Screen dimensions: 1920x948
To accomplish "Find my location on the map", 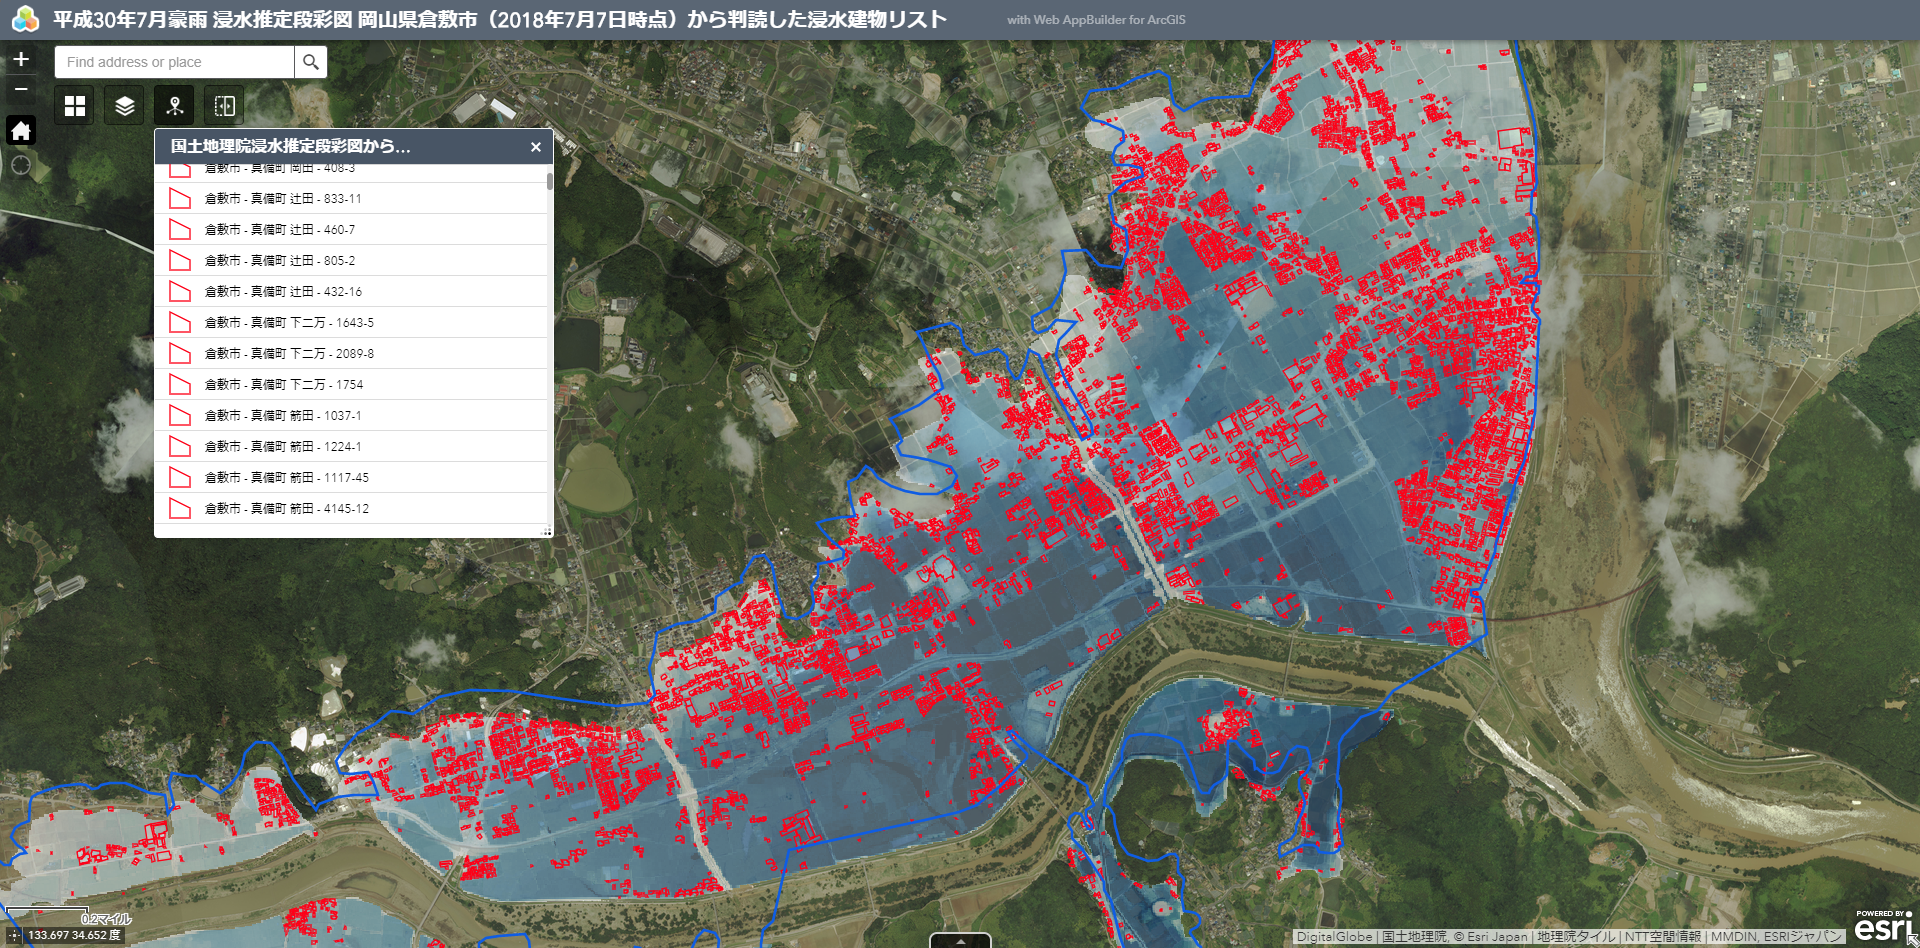I will 21,165.
